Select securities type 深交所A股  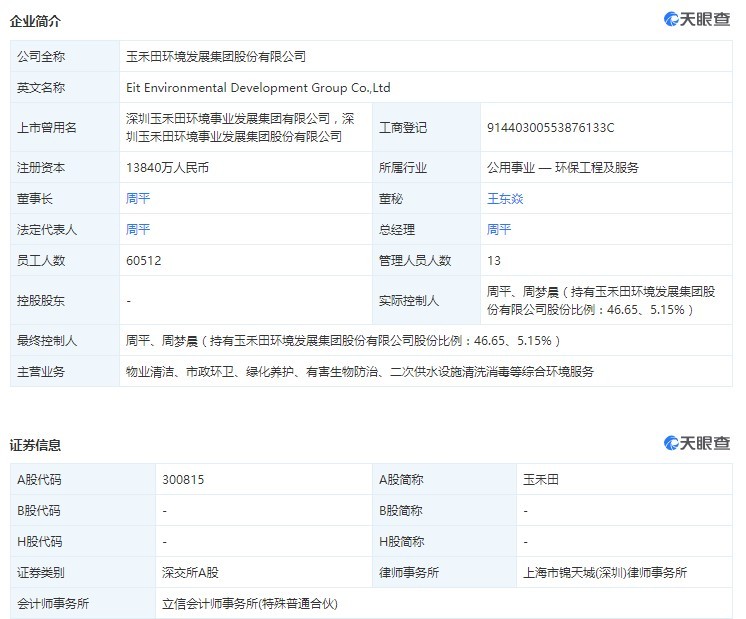[190, 572]
